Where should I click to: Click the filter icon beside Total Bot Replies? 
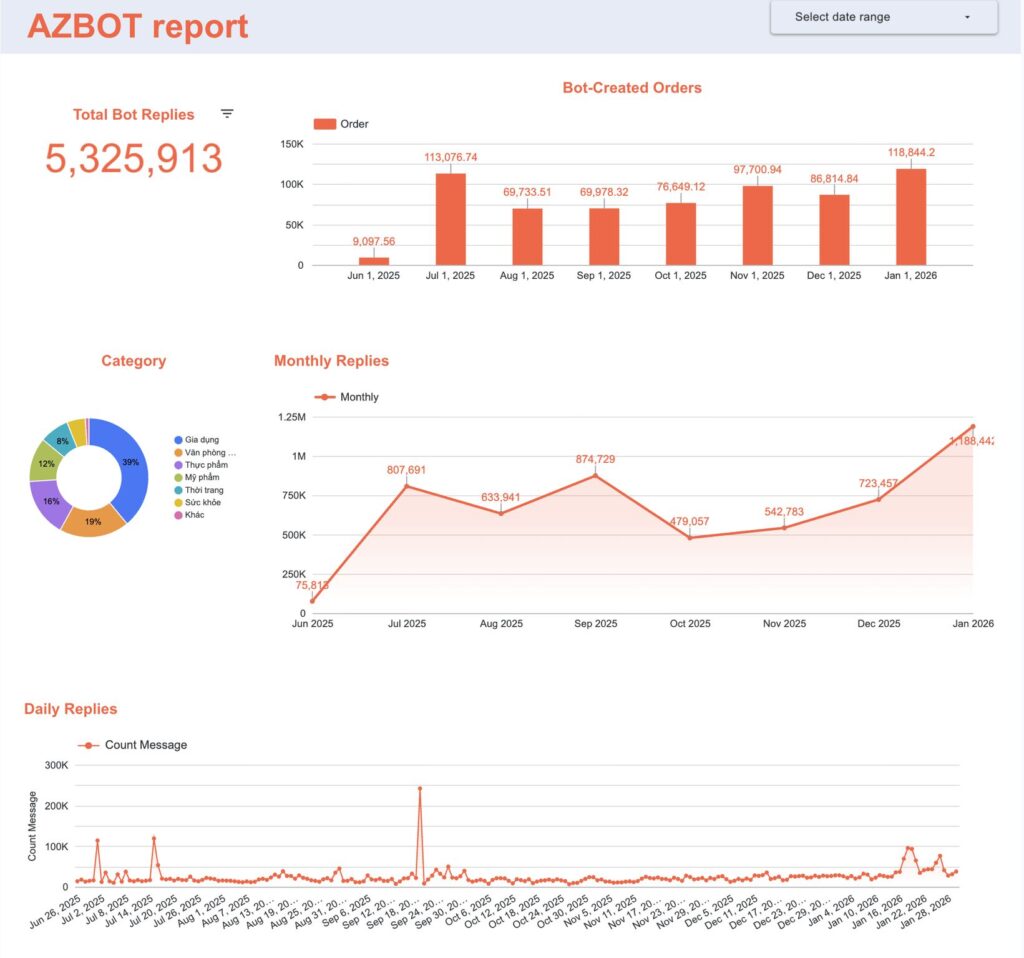227,114
